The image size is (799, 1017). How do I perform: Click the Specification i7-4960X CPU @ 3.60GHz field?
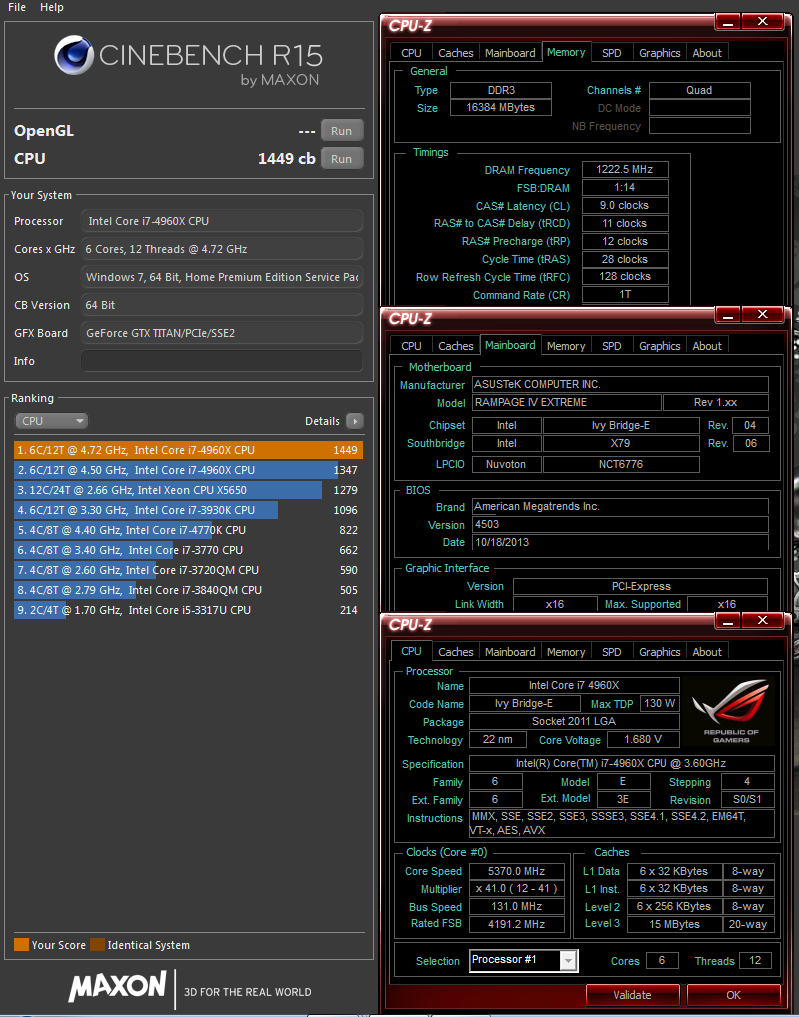(x=621, y=763)
